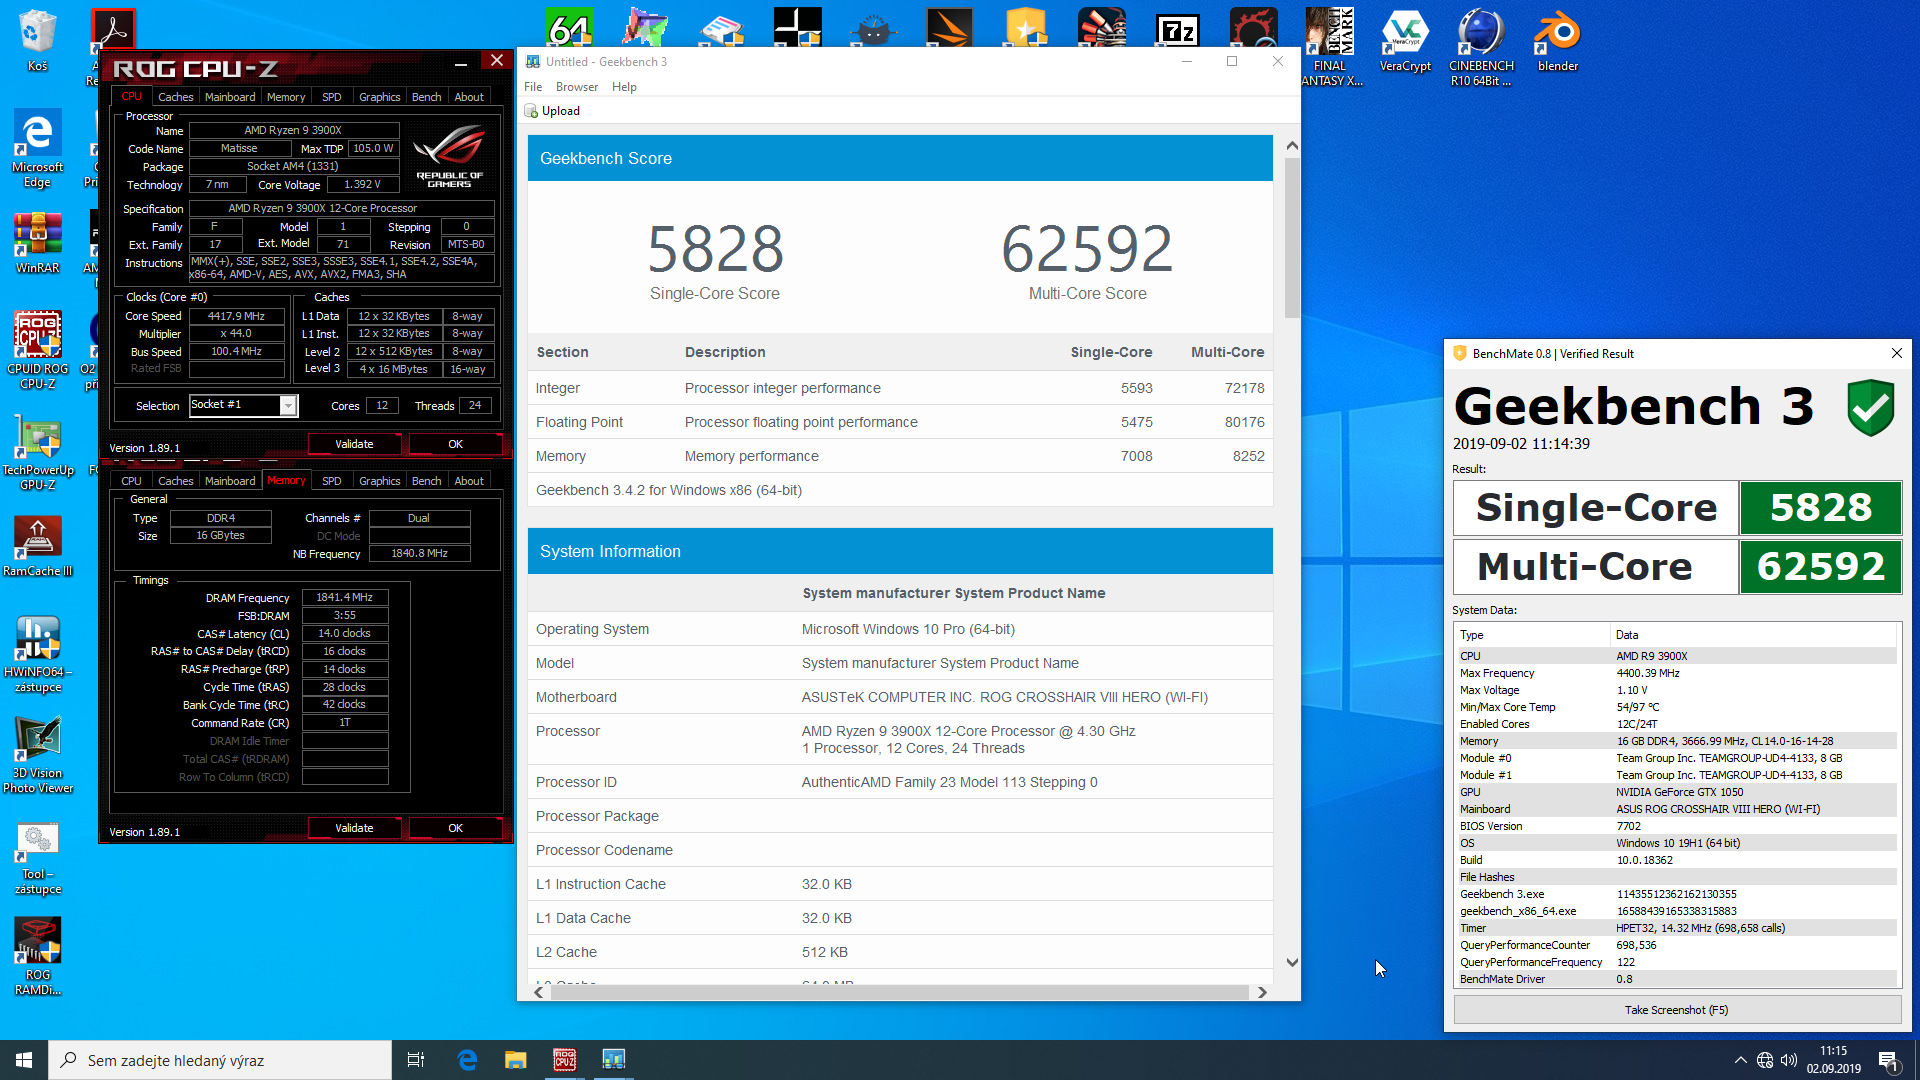Open the FINAL FANTASY XV benchmark shortcut
Screen dimensions: 1920x1080
coord(1330,46)
